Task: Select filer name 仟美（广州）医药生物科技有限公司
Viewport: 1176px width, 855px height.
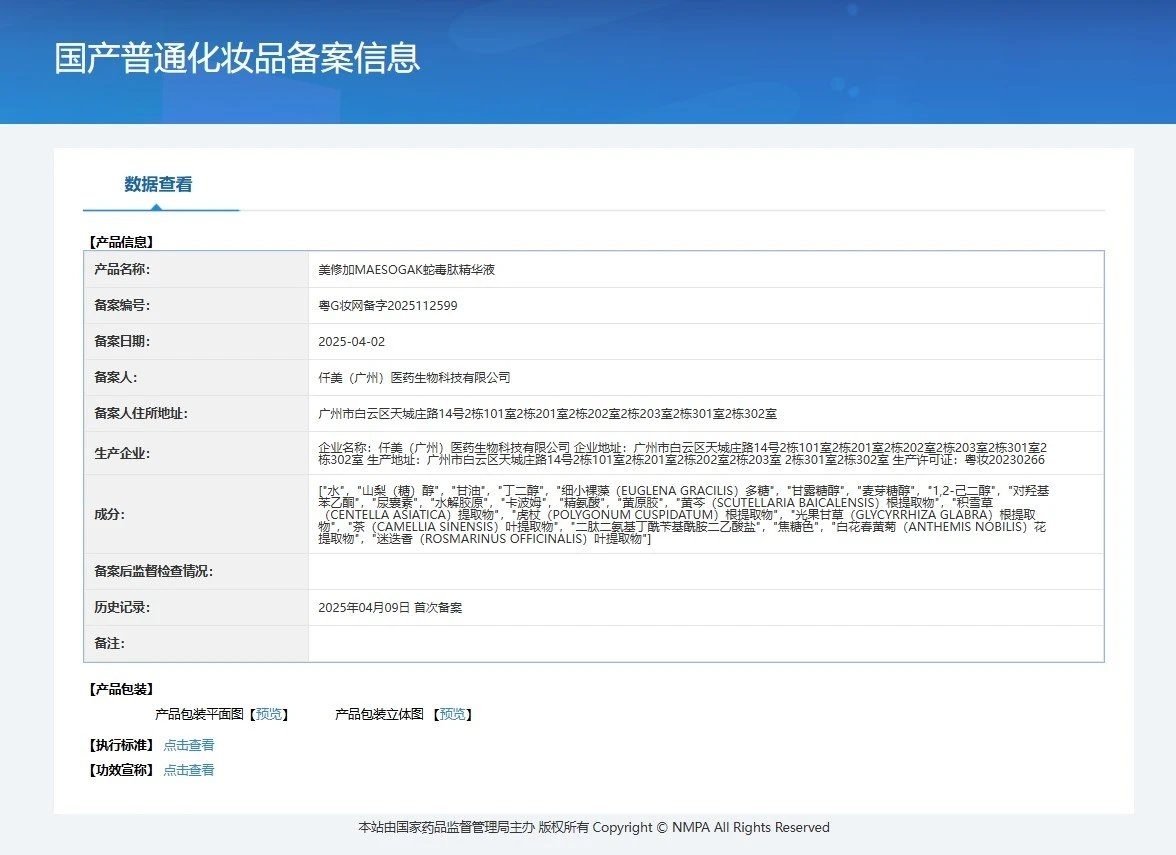Action: [x=414, y=377]
